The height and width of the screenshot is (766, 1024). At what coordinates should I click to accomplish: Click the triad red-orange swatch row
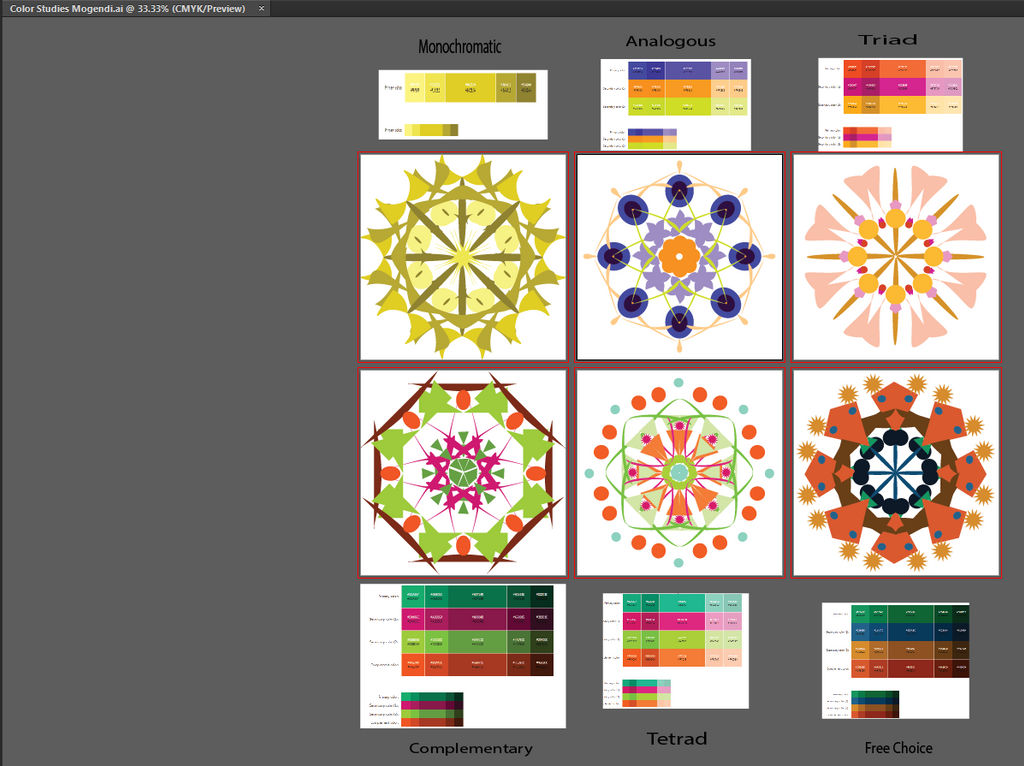903,69
